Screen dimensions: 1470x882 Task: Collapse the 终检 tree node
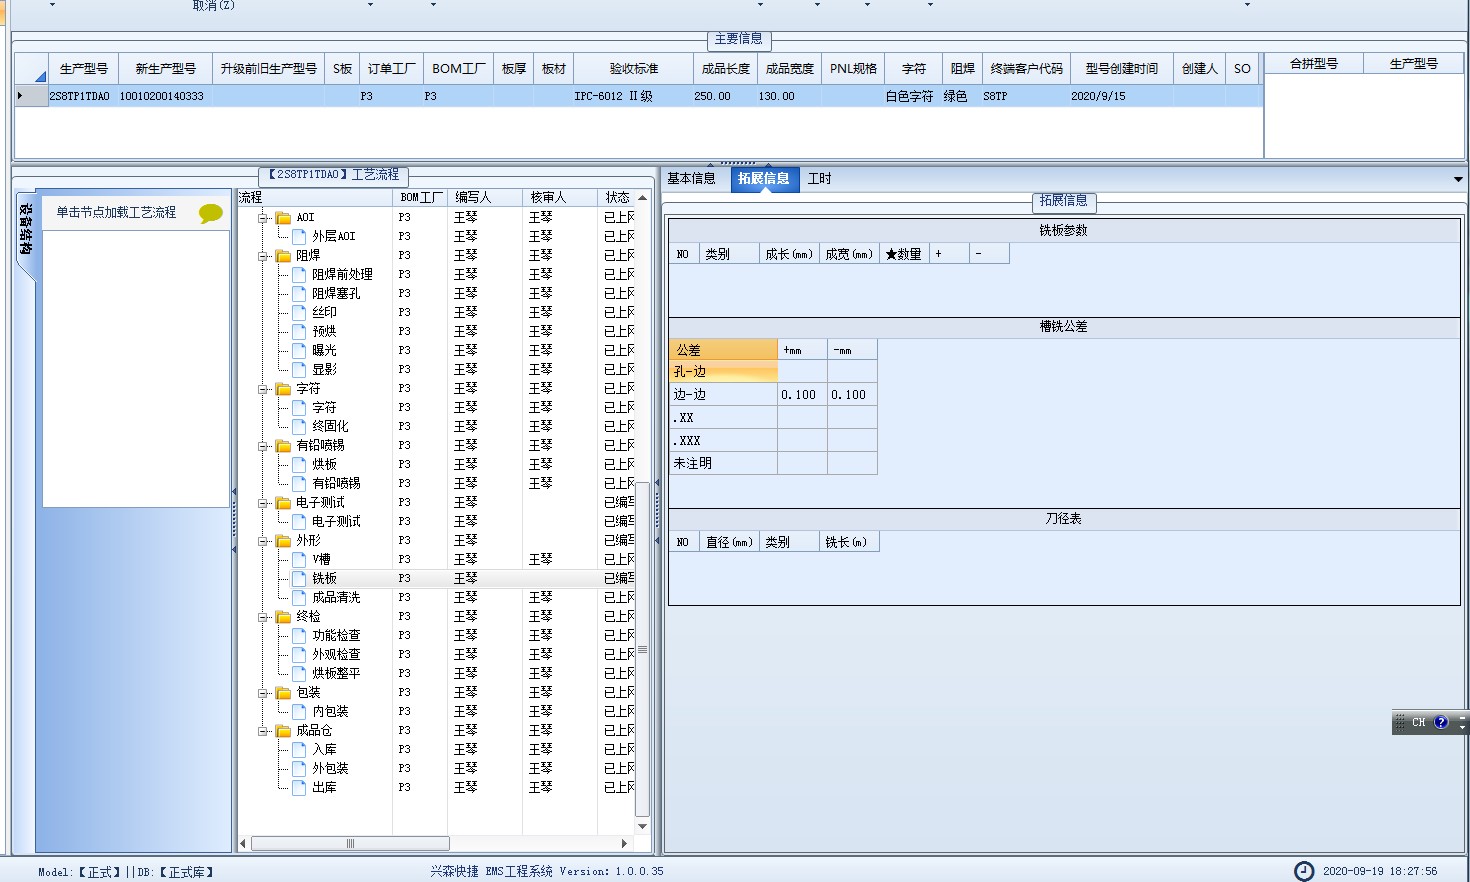[264, 616]
